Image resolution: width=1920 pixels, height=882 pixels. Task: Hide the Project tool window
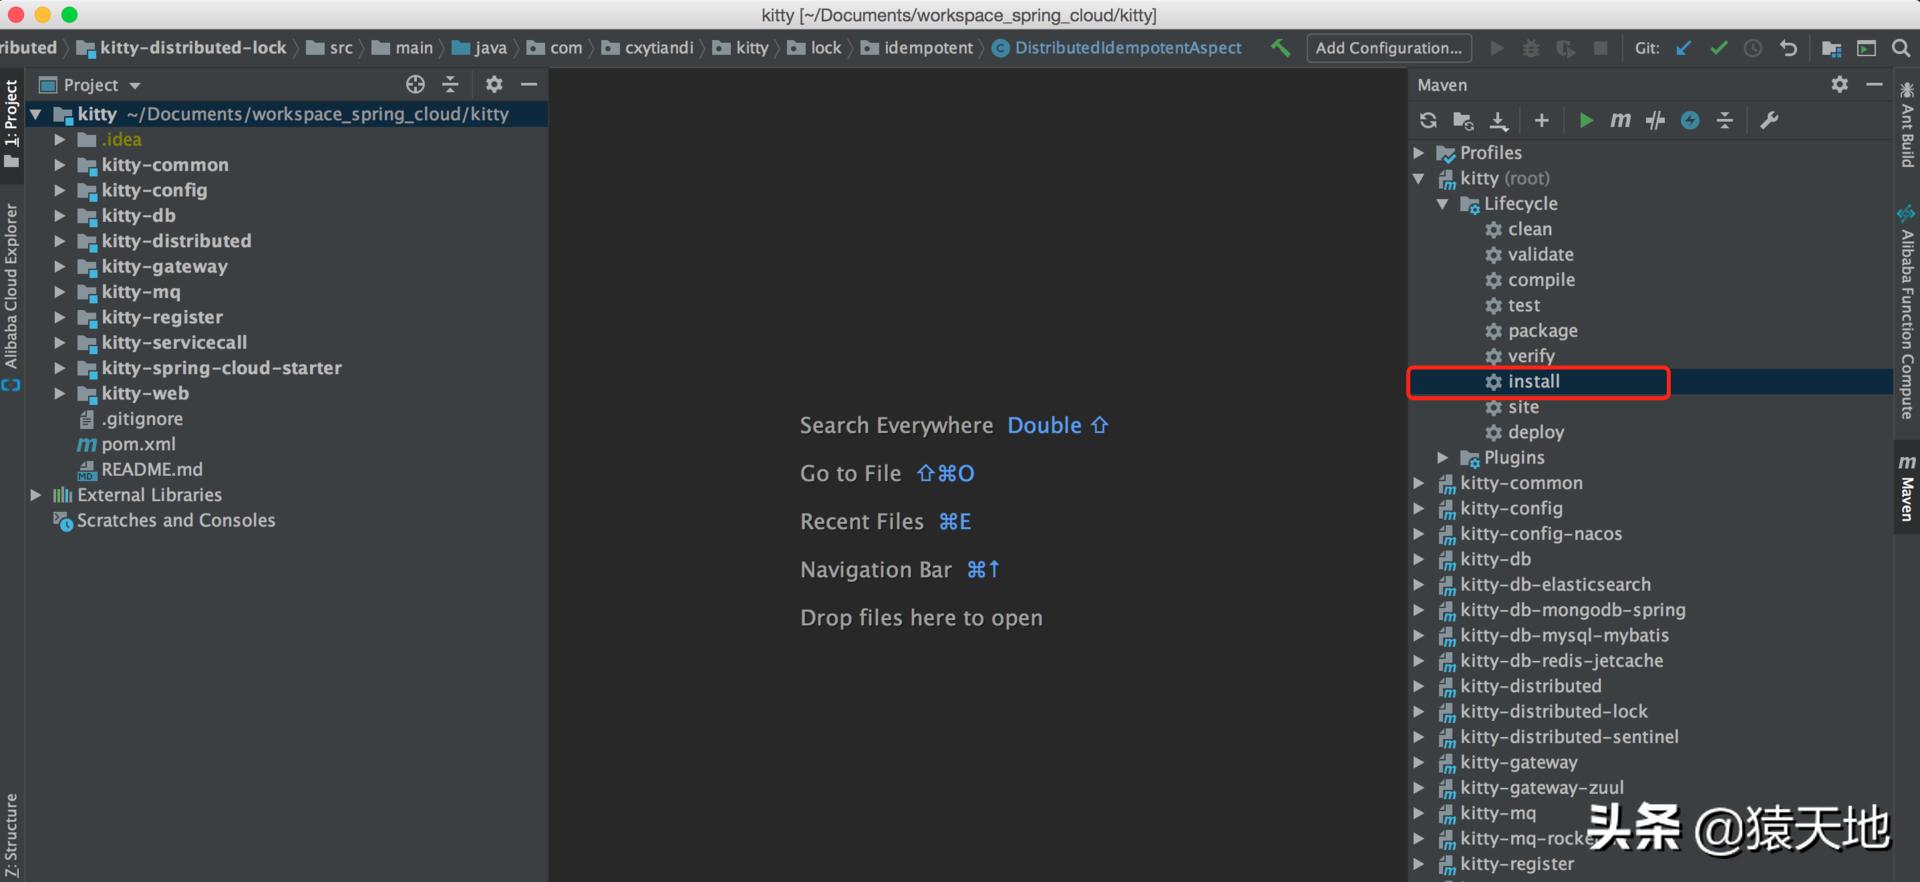pyautogui.click(x=529, y=85)
